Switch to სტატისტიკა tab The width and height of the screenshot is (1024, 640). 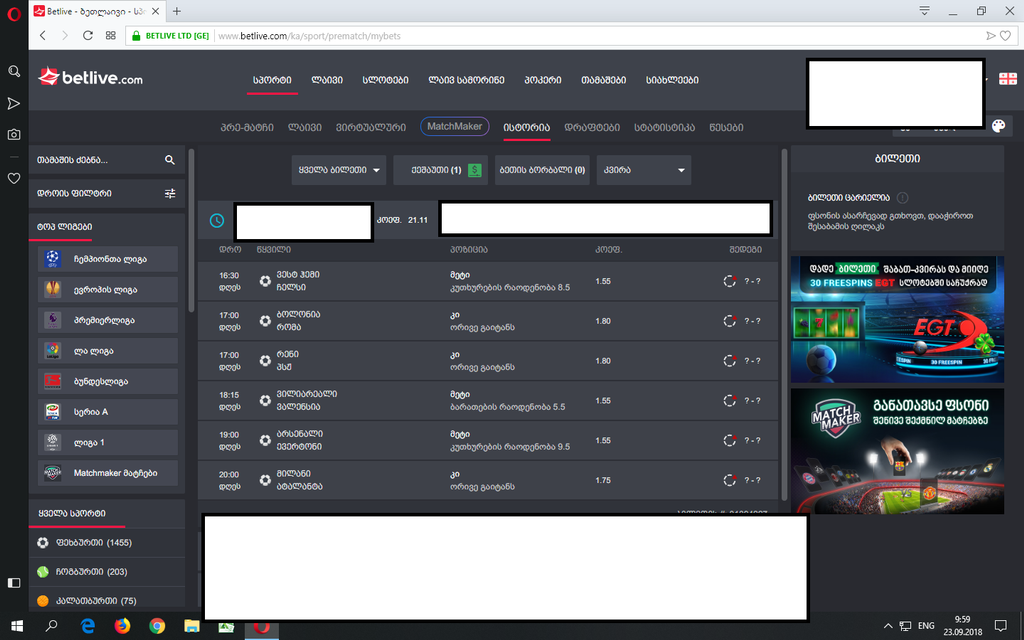coord(665,127)
